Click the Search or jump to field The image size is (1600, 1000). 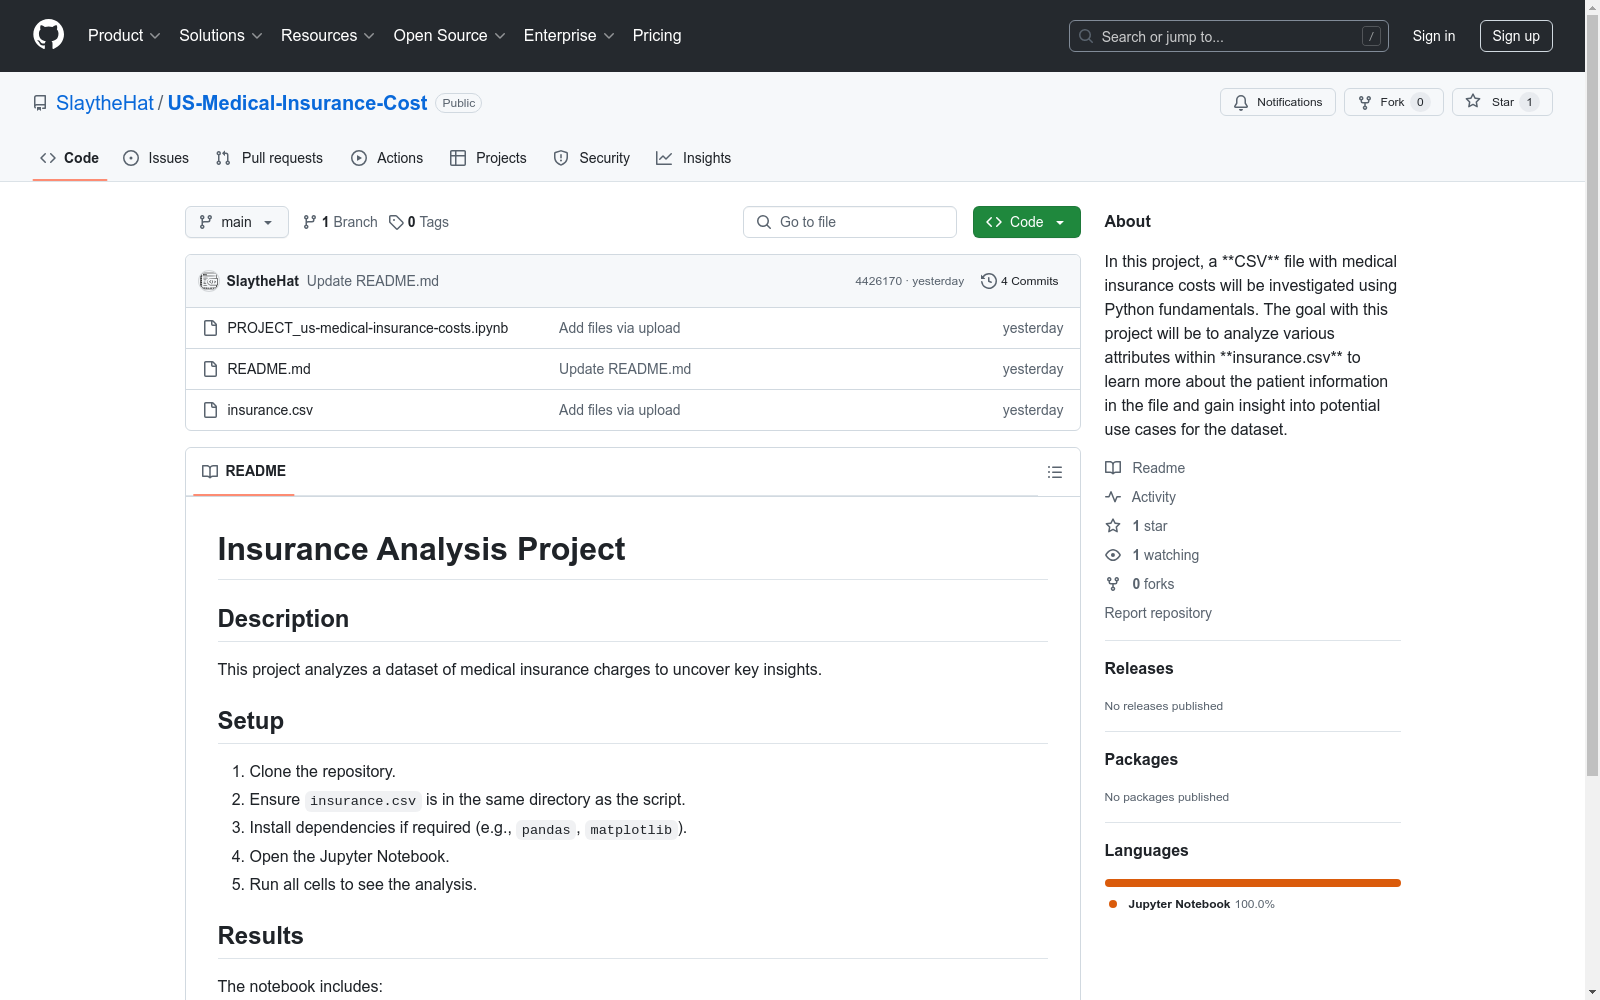click(1229, 36)
